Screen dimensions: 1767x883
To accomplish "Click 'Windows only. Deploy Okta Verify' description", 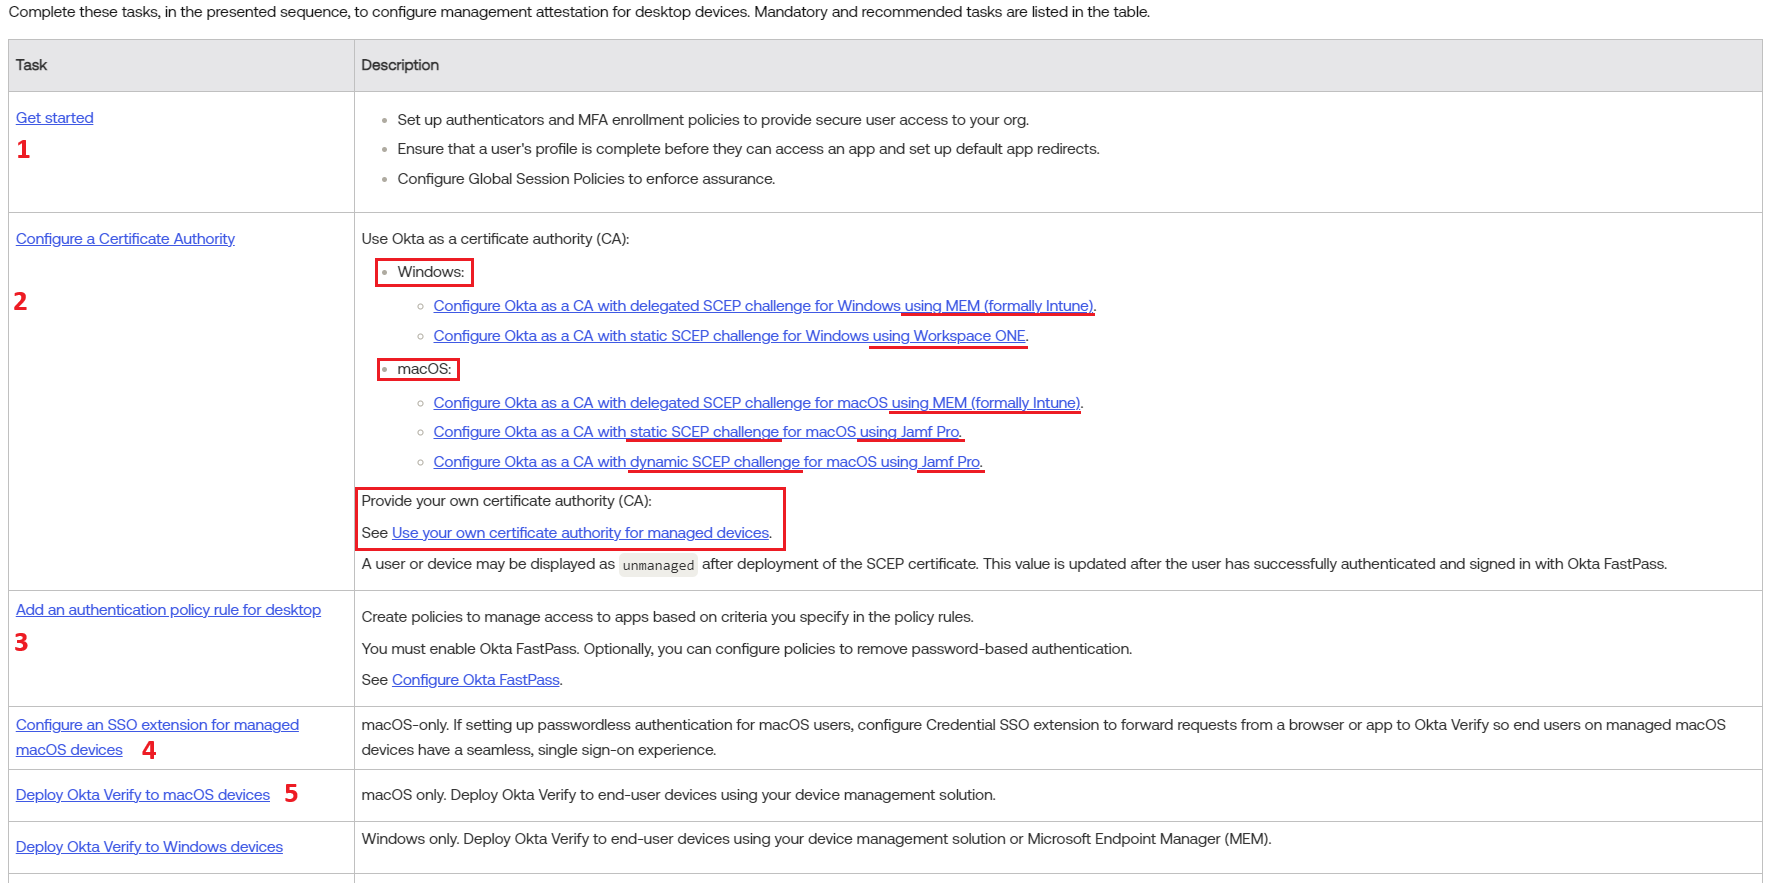I will 816,839.
